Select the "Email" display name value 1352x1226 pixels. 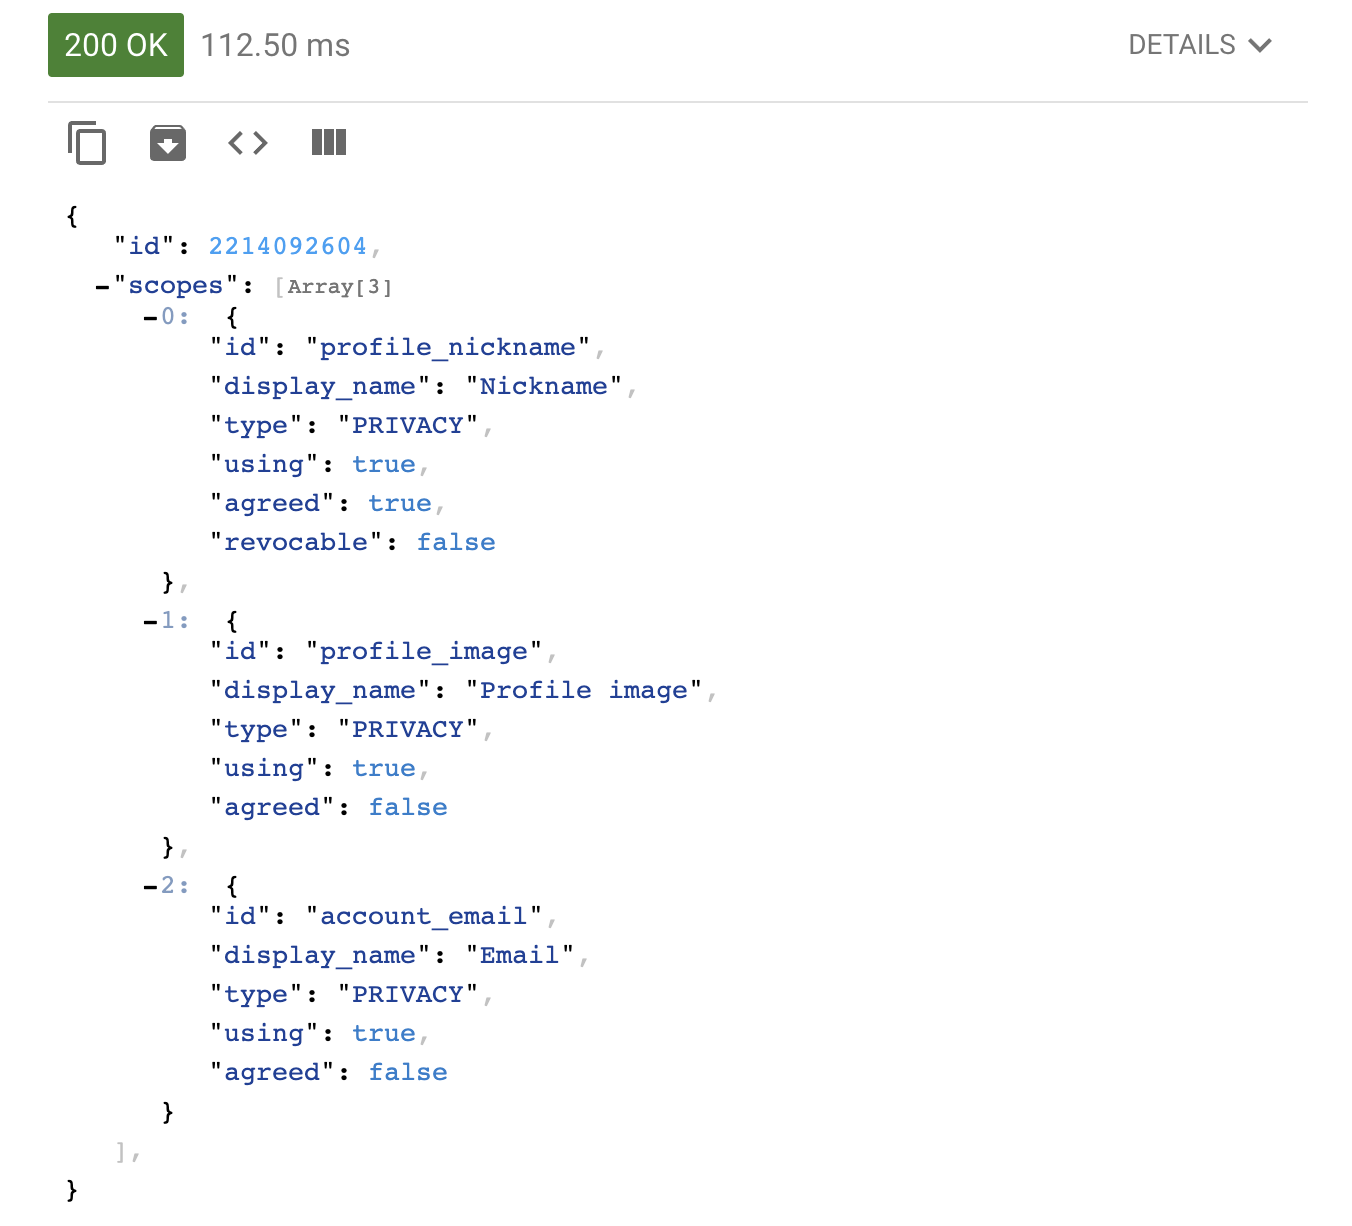pyautogui.click(x=520, y=955)
